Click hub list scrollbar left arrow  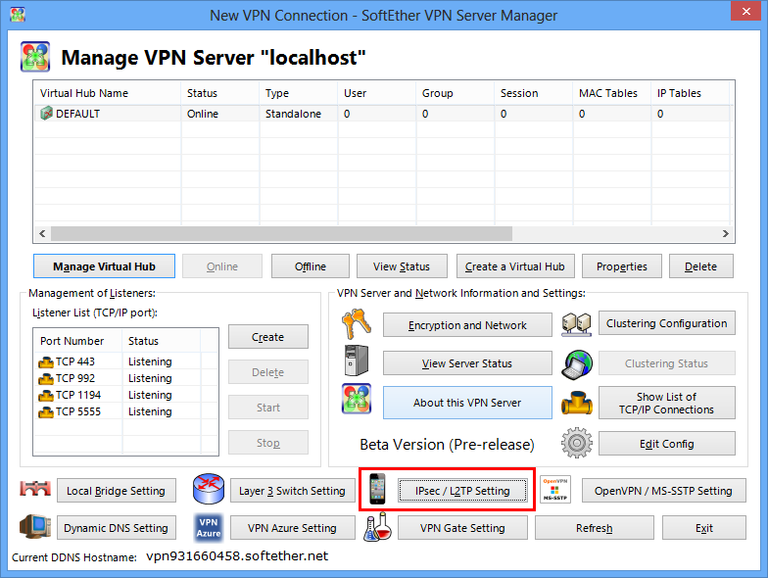pyautogui.click(x=43, y=234)
